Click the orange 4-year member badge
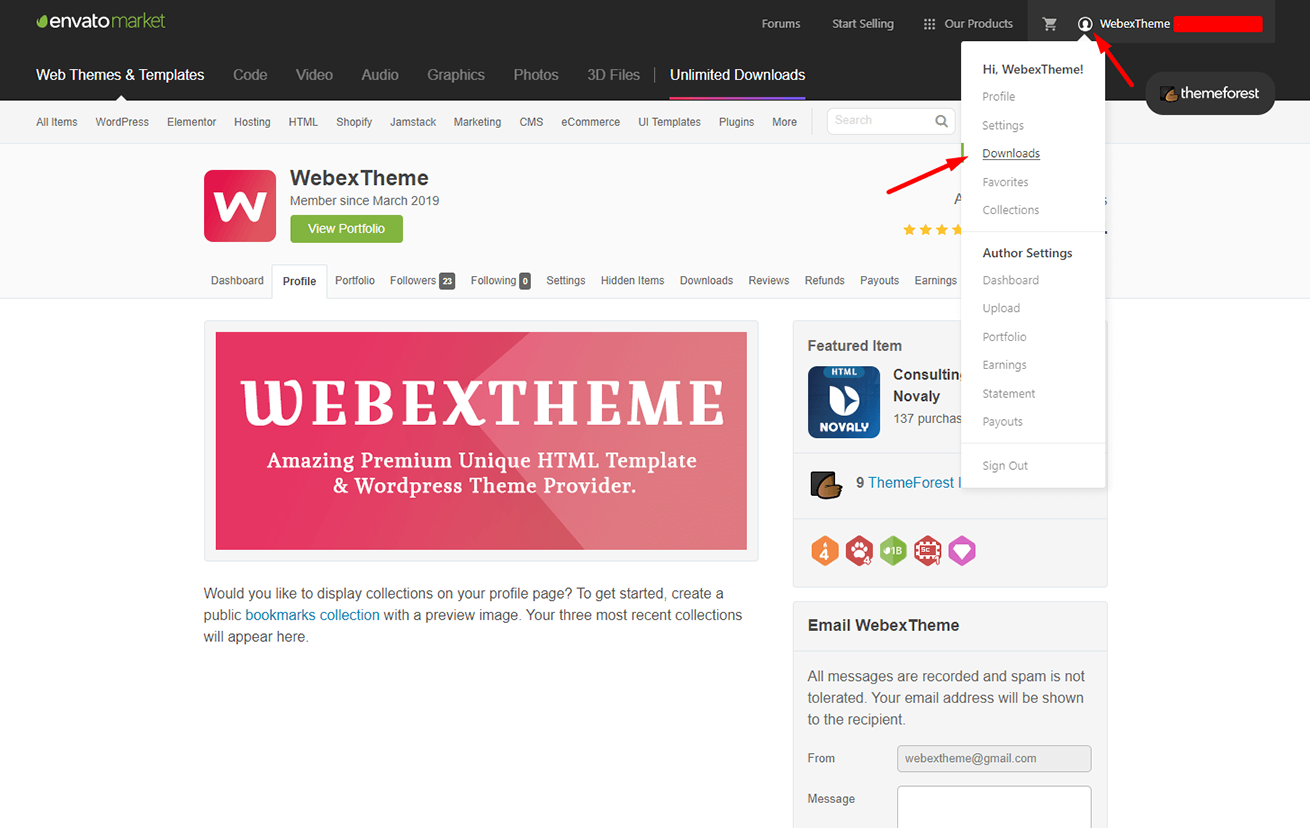 coord(825,550)
